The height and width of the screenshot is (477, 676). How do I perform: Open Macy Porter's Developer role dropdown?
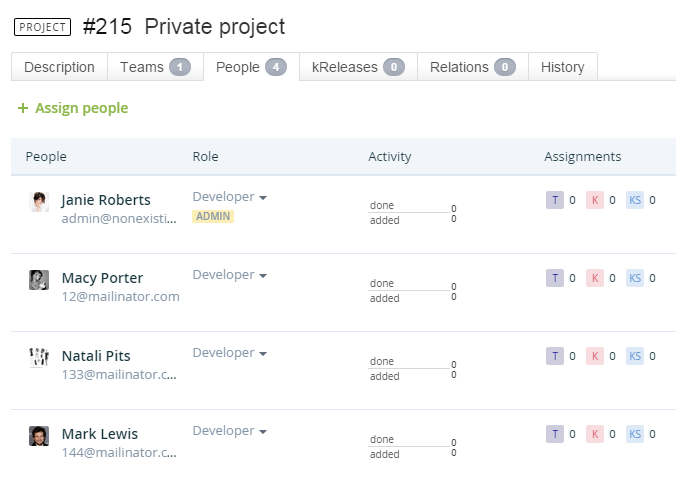pyautogui.click(x=229, y=275)
